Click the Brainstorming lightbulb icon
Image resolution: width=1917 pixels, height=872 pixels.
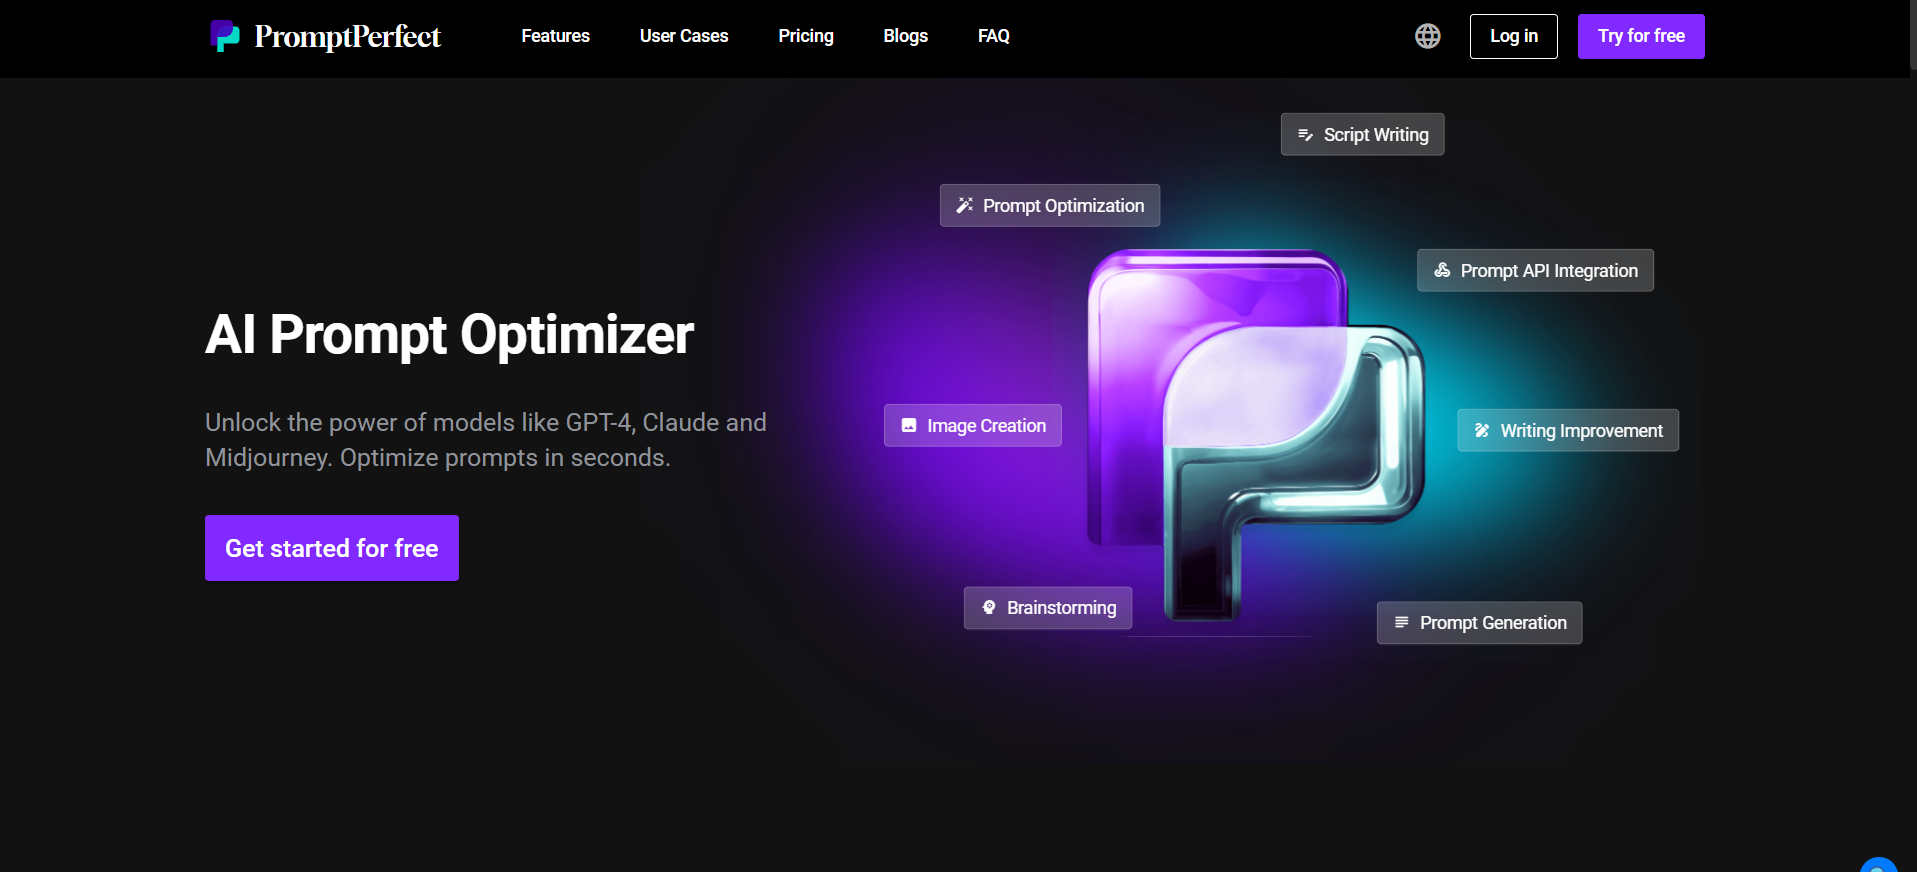click(x=989, y=607)
